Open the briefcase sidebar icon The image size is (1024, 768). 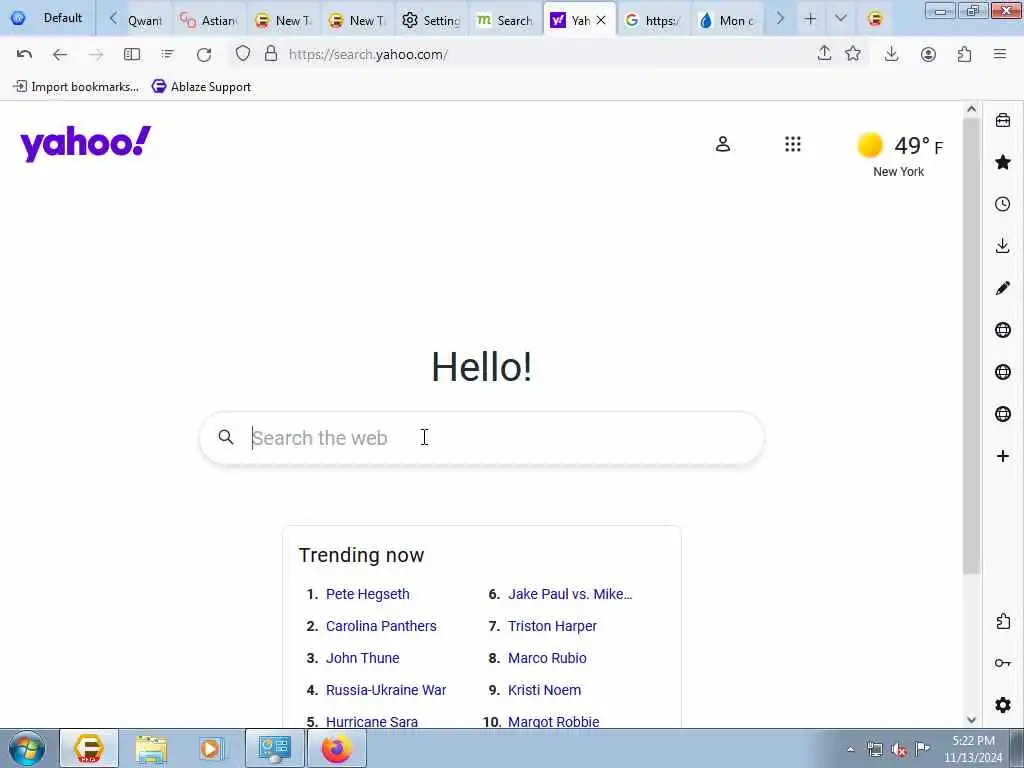(x=1003, y=120)
